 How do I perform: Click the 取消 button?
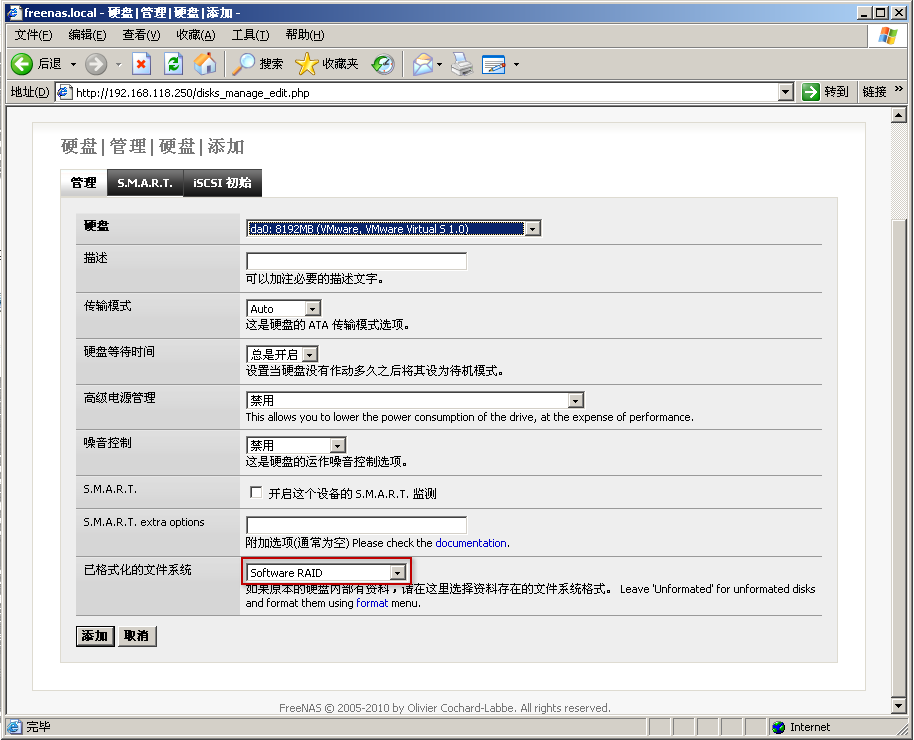pyautogui.click(x=137, y=636)
